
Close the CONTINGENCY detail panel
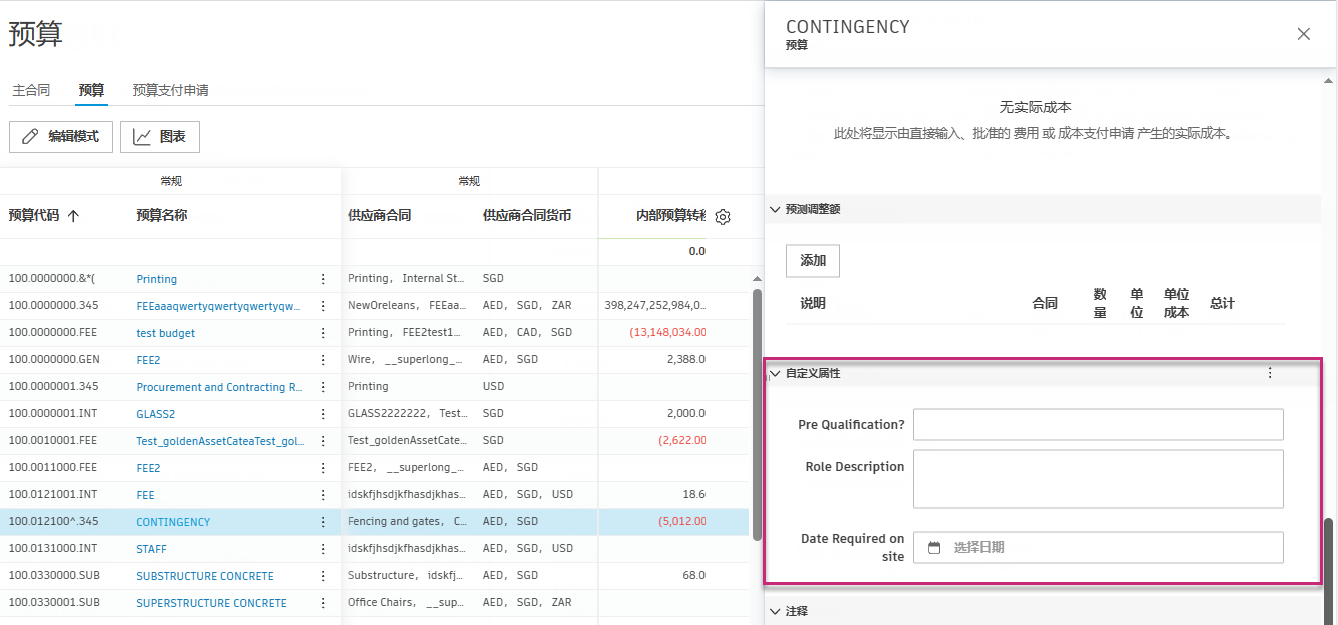click(x=1303, y=33)
